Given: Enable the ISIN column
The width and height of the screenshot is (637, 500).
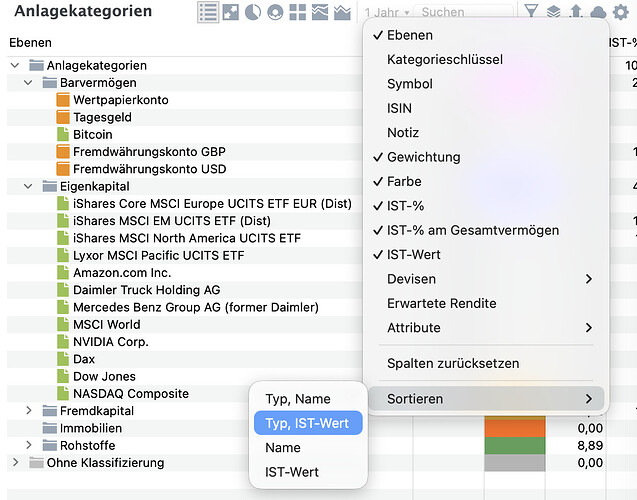Looking at the screenshot, I should (399, 108).
